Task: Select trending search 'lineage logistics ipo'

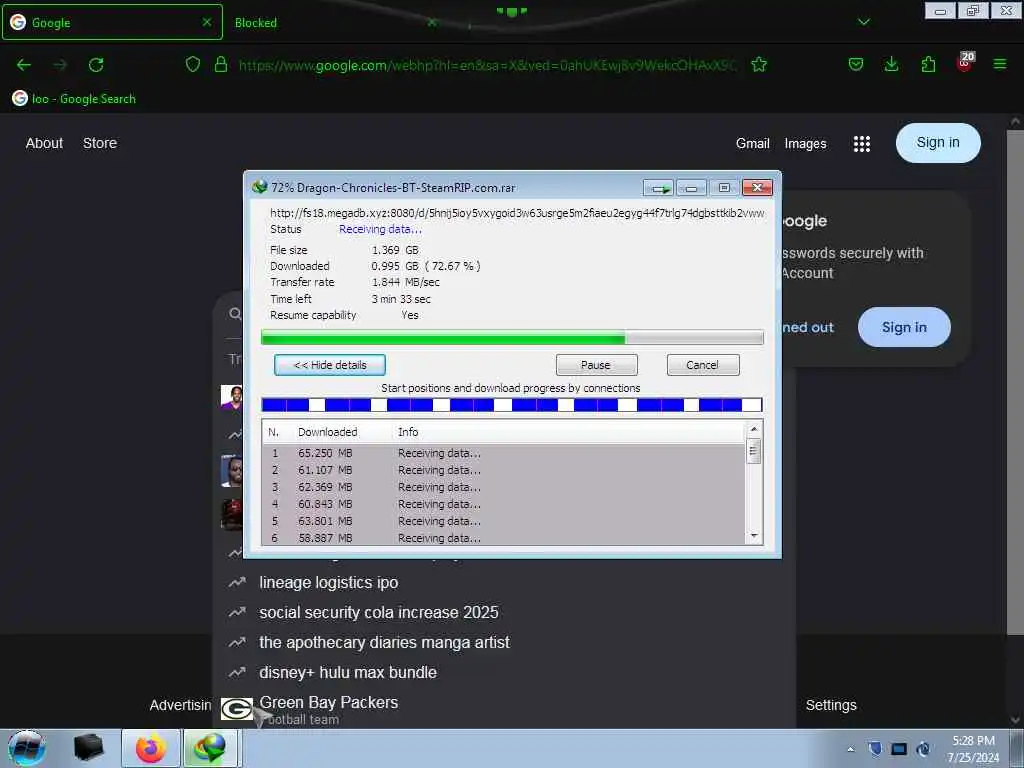Action: (x=328, y=583)
